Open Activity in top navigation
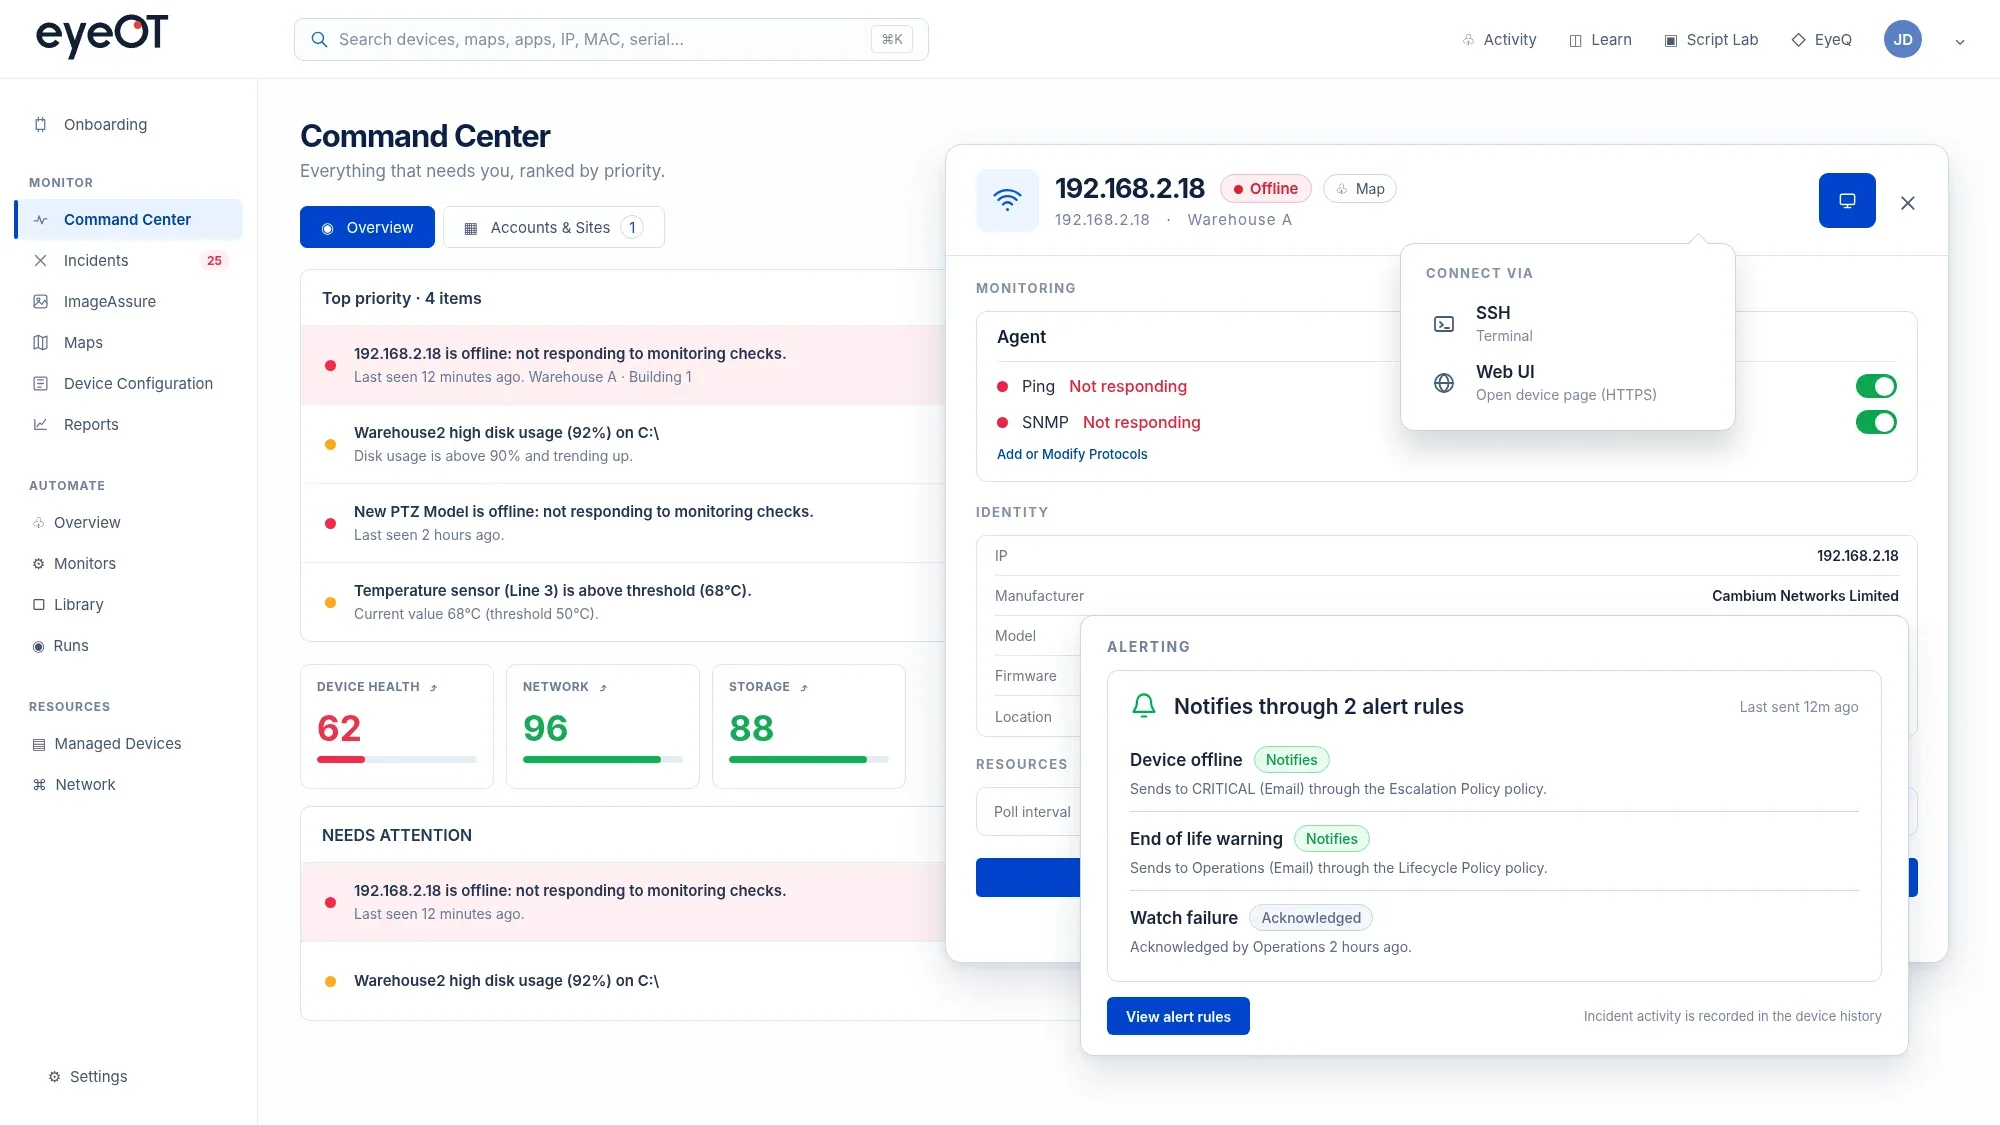 (x=1499, y=39)
